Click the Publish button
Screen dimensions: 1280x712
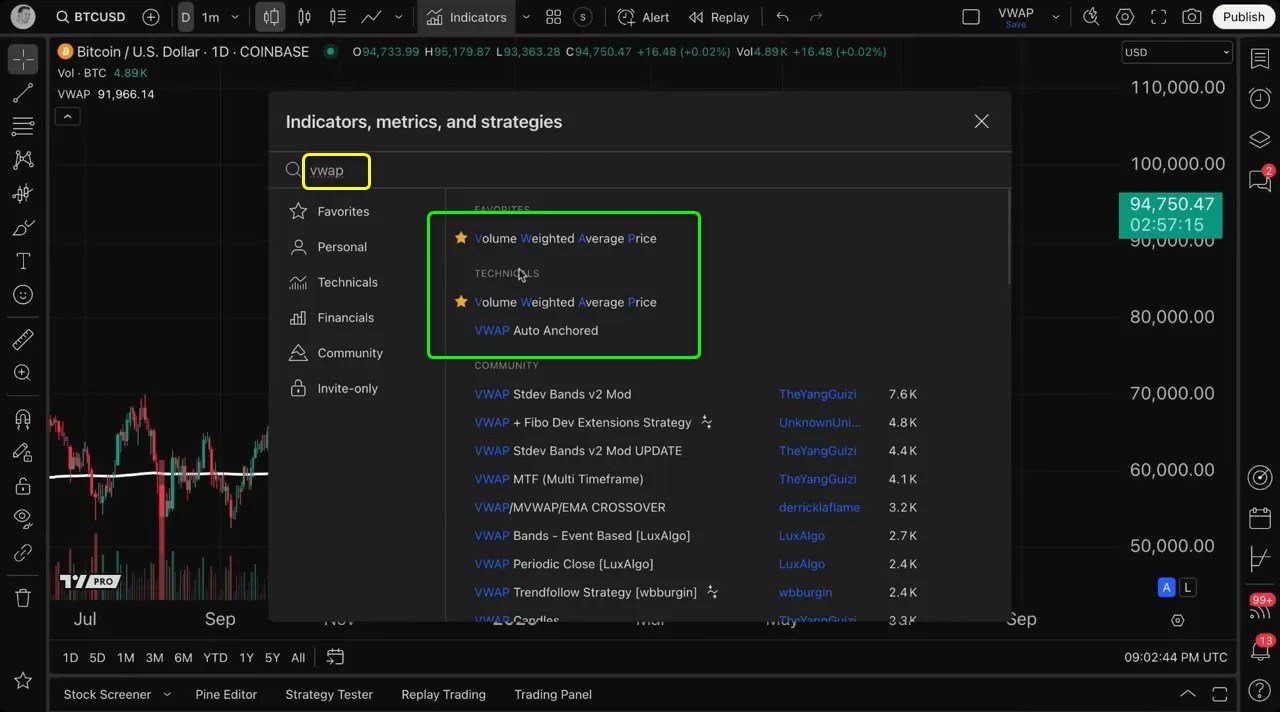click(1243, 17)
